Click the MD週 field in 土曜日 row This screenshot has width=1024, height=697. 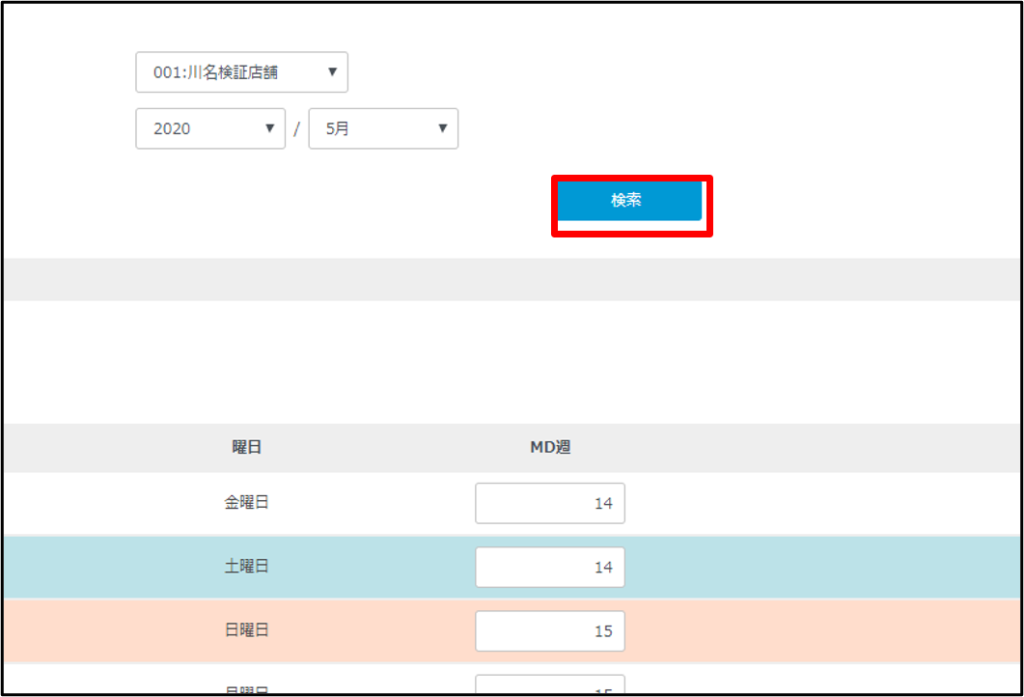click(x=550, y=567)
